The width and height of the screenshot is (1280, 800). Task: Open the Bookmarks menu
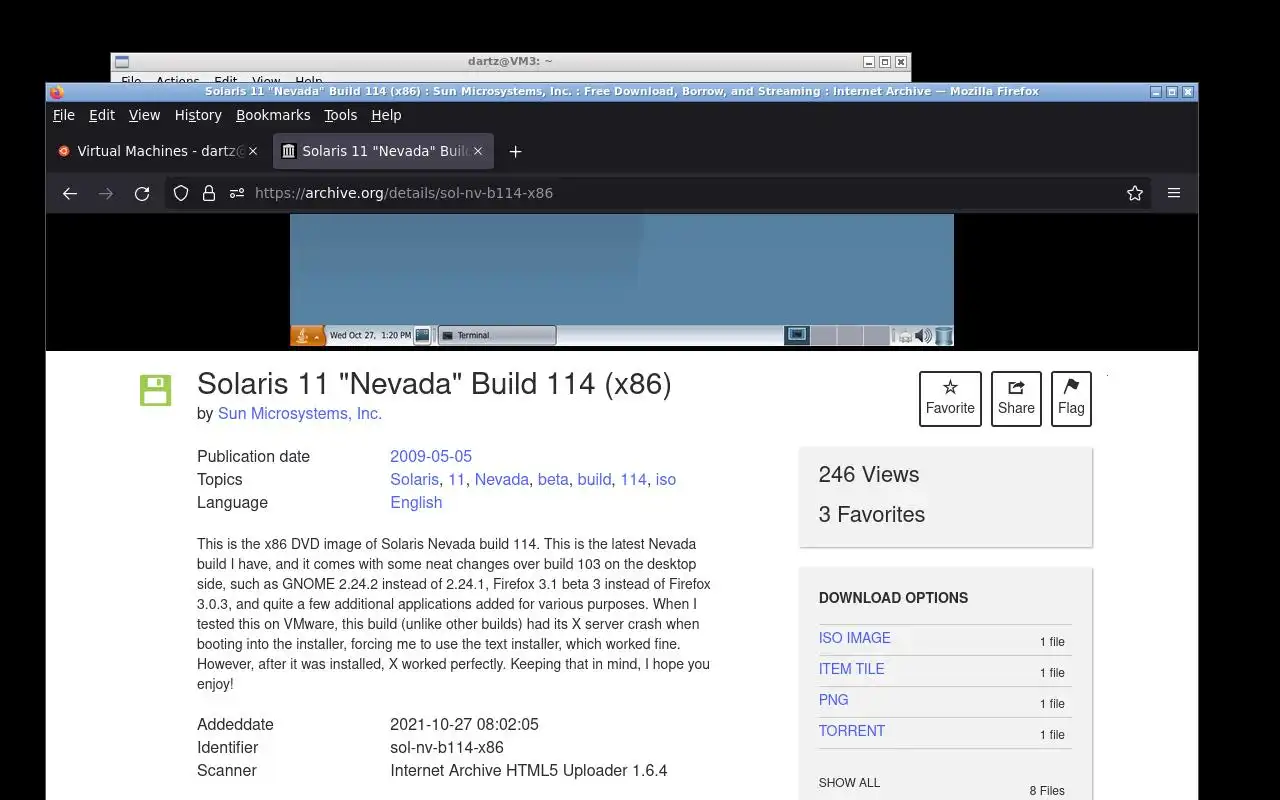click(x=273, y=115)
